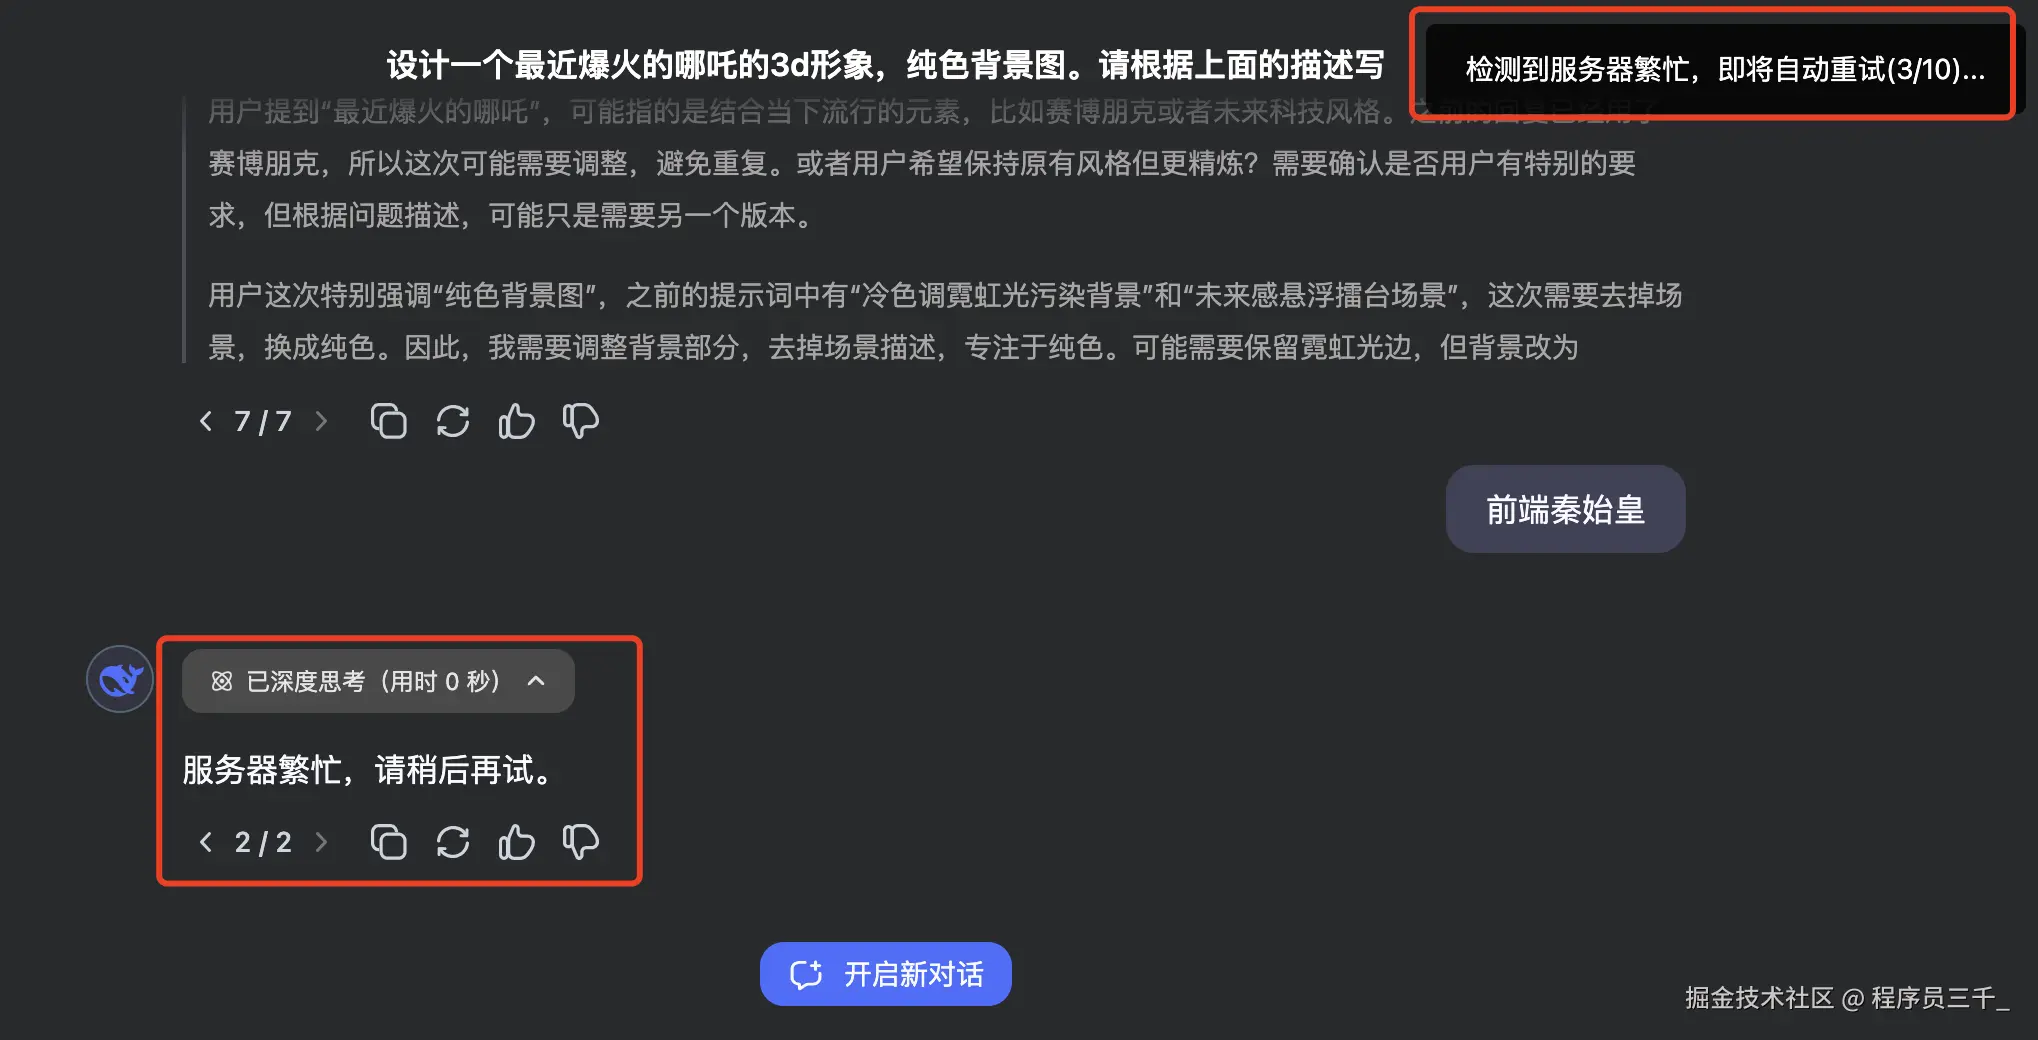Click the 服务器繁忙 error message text
Screen dimensions: 2038x1040
click(368, 770)
